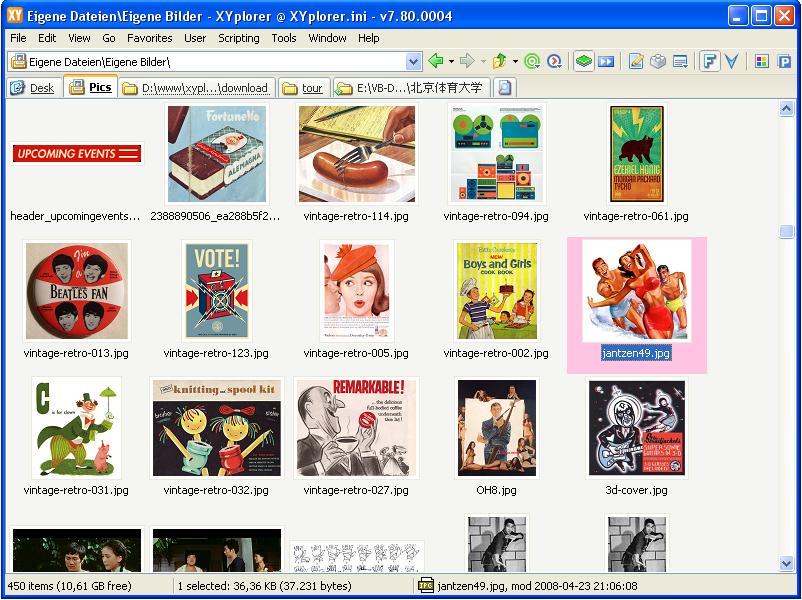Viewport: 802px width, 600px height.
Task: Open the View menu
Action: 79,38
